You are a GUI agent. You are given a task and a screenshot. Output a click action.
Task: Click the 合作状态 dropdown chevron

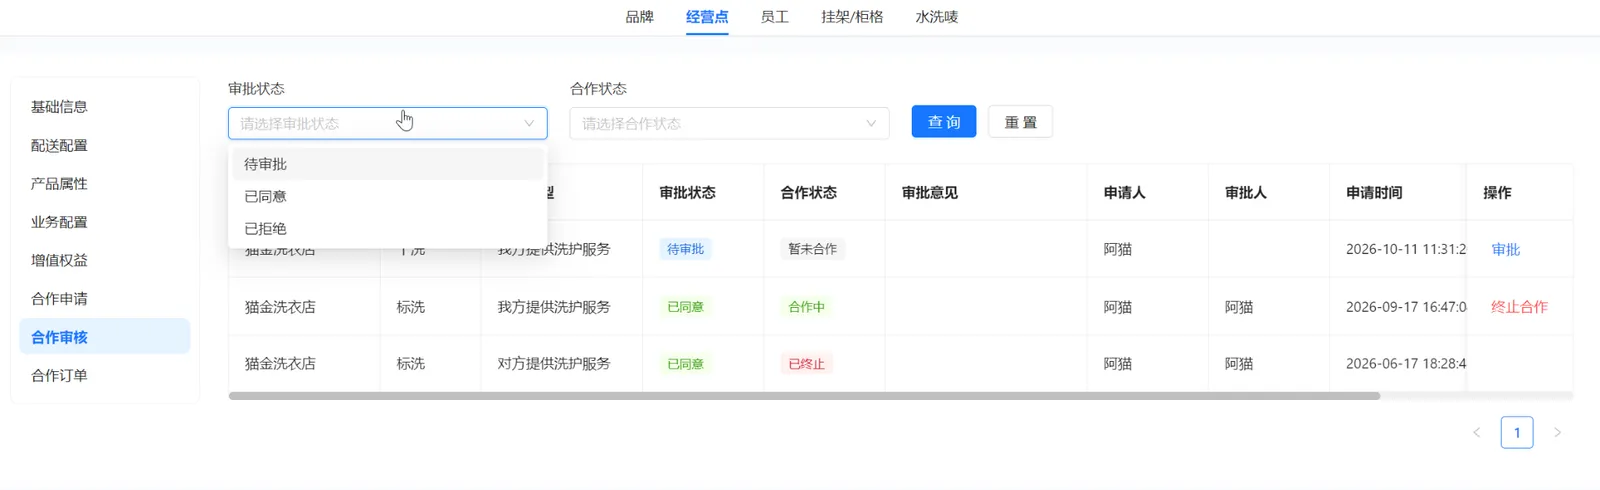pos(871,123)
